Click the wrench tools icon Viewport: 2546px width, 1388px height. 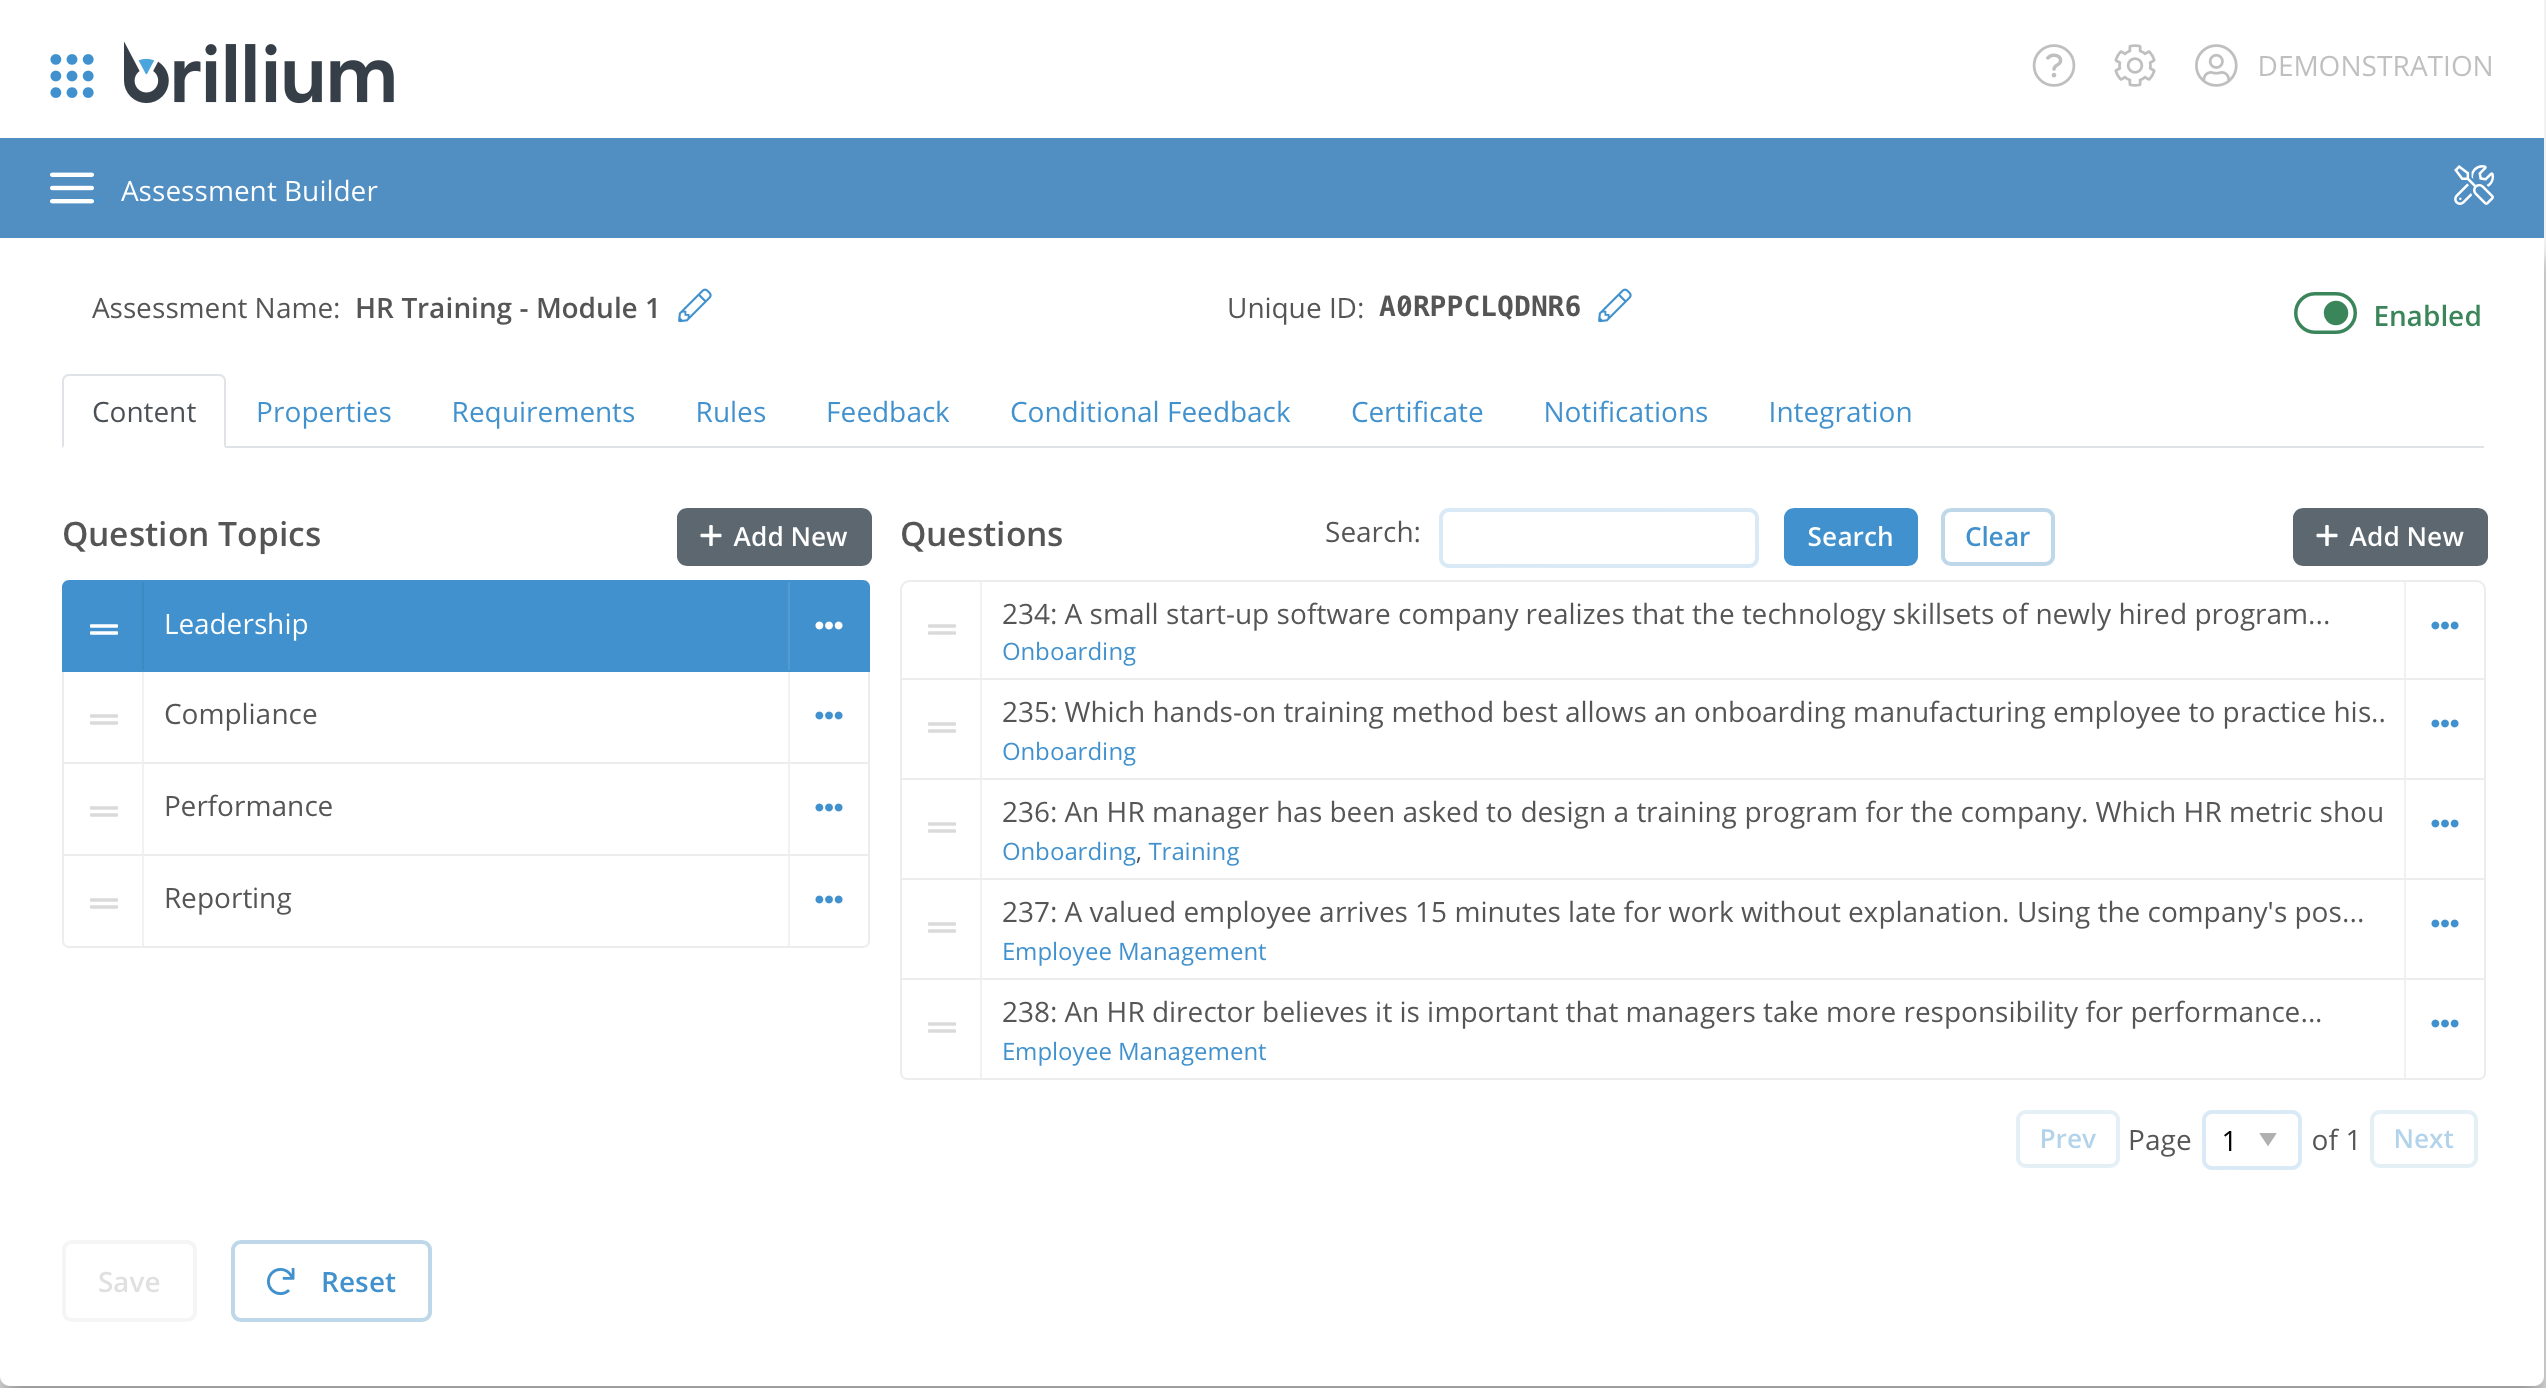click(2473, 186)
